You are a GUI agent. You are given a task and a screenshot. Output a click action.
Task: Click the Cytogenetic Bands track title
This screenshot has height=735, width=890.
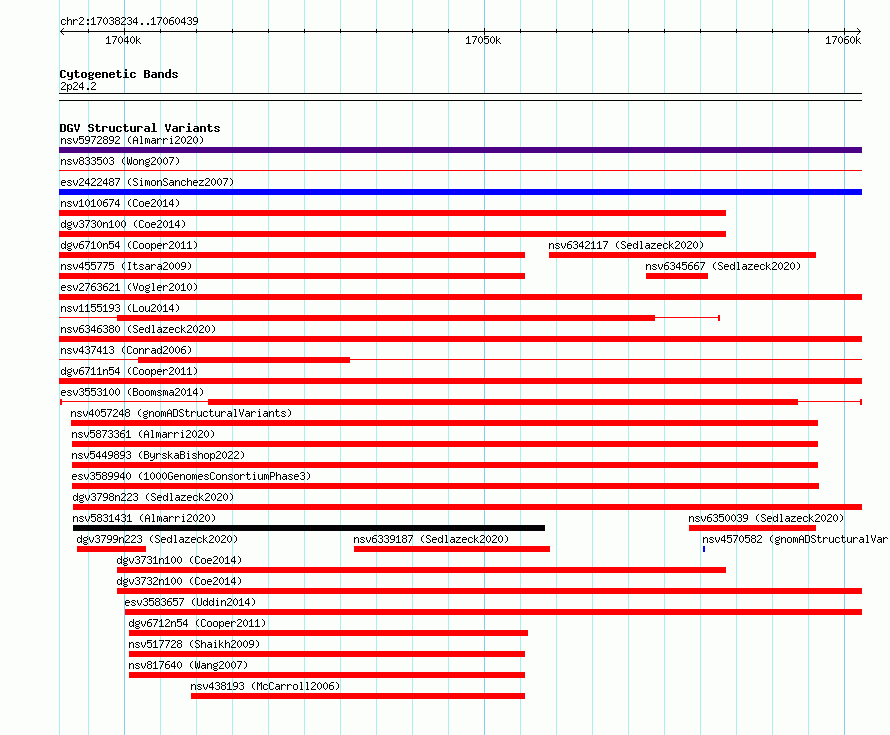[x=119, y=74]
